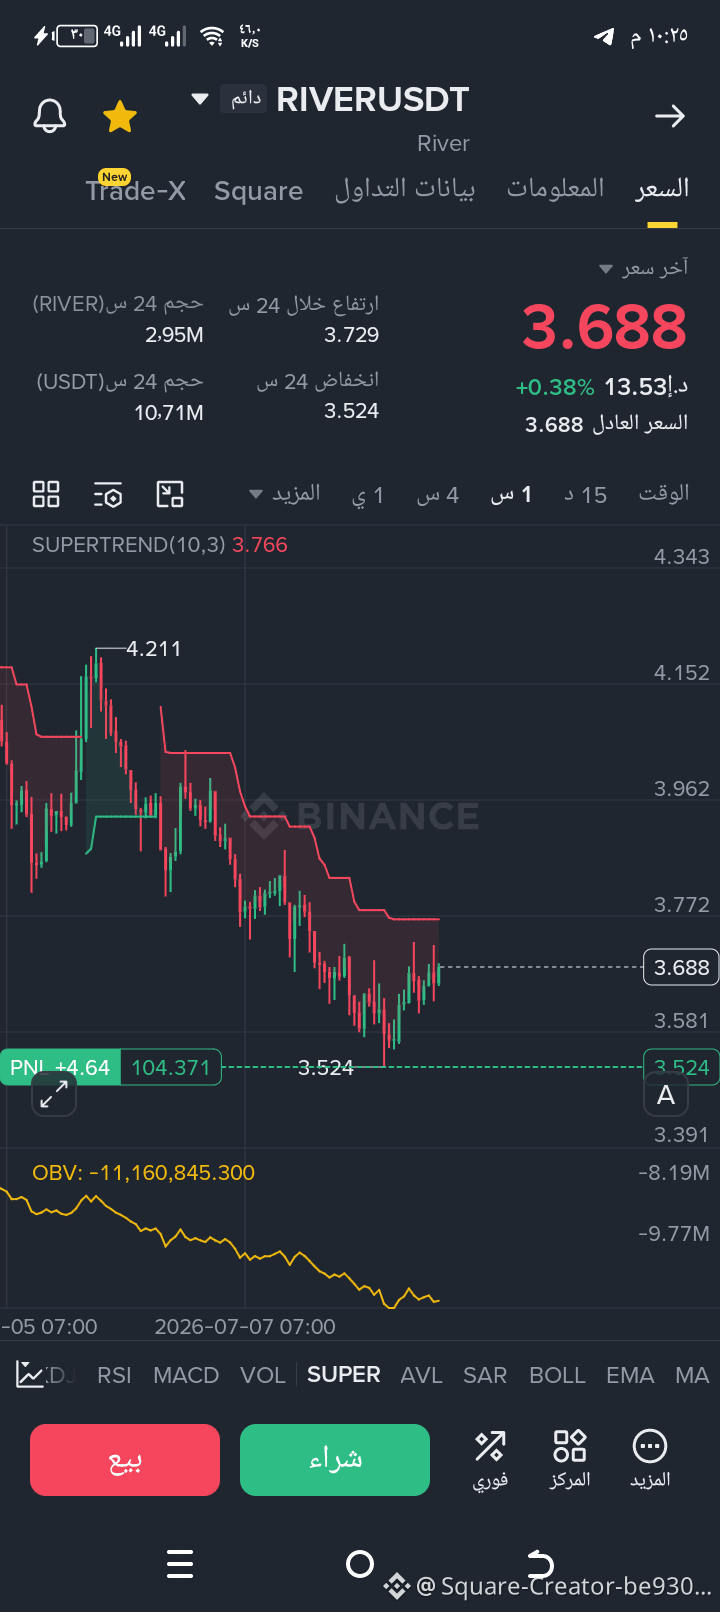
Task: Tap the green buy button
Action: [335, 1460]
